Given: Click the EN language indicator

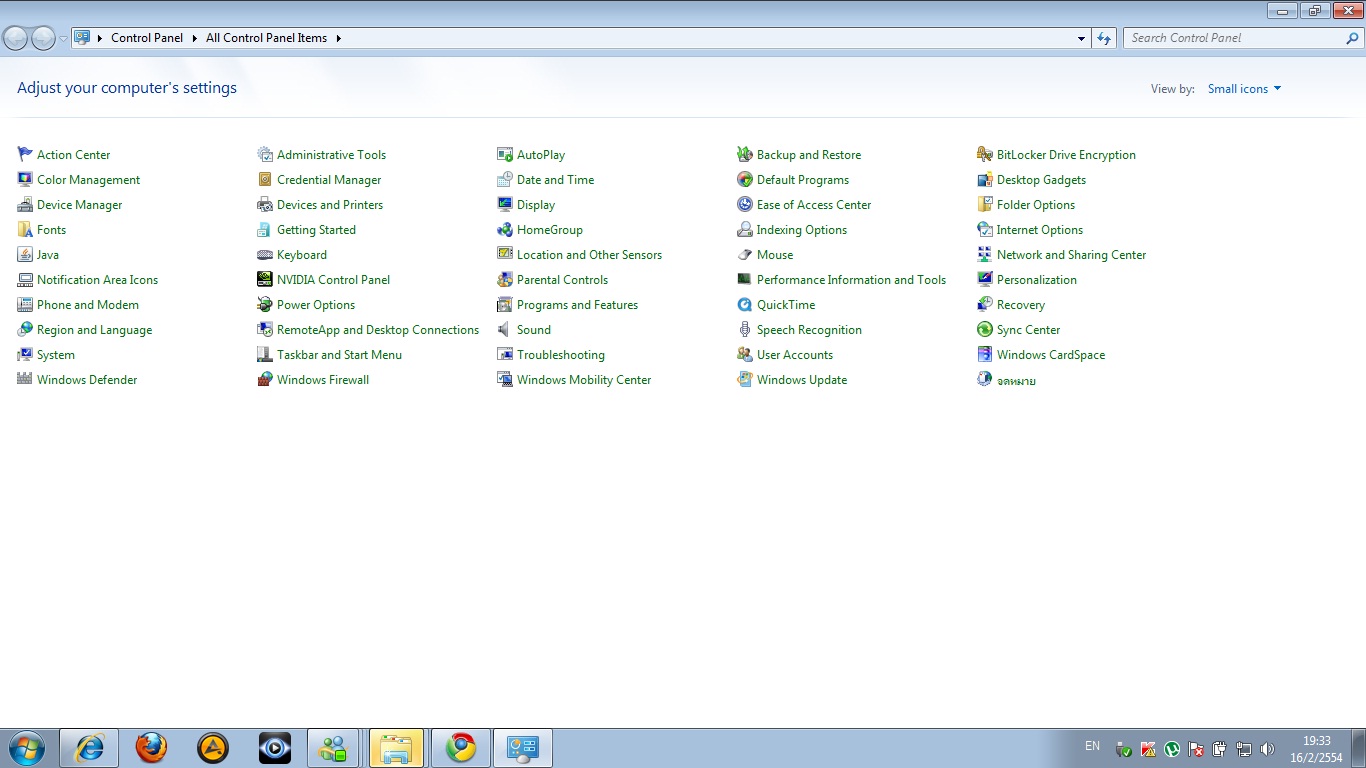Looking at the screenshot, I should point(1092,746).
